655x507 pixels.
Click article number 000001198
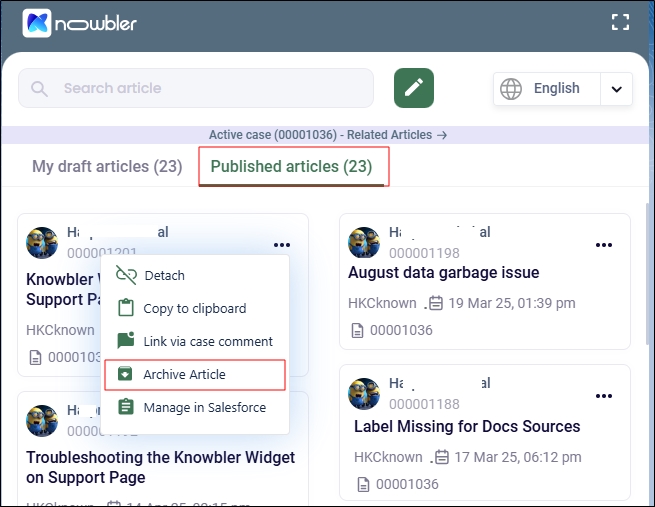[x=424, y=253]
